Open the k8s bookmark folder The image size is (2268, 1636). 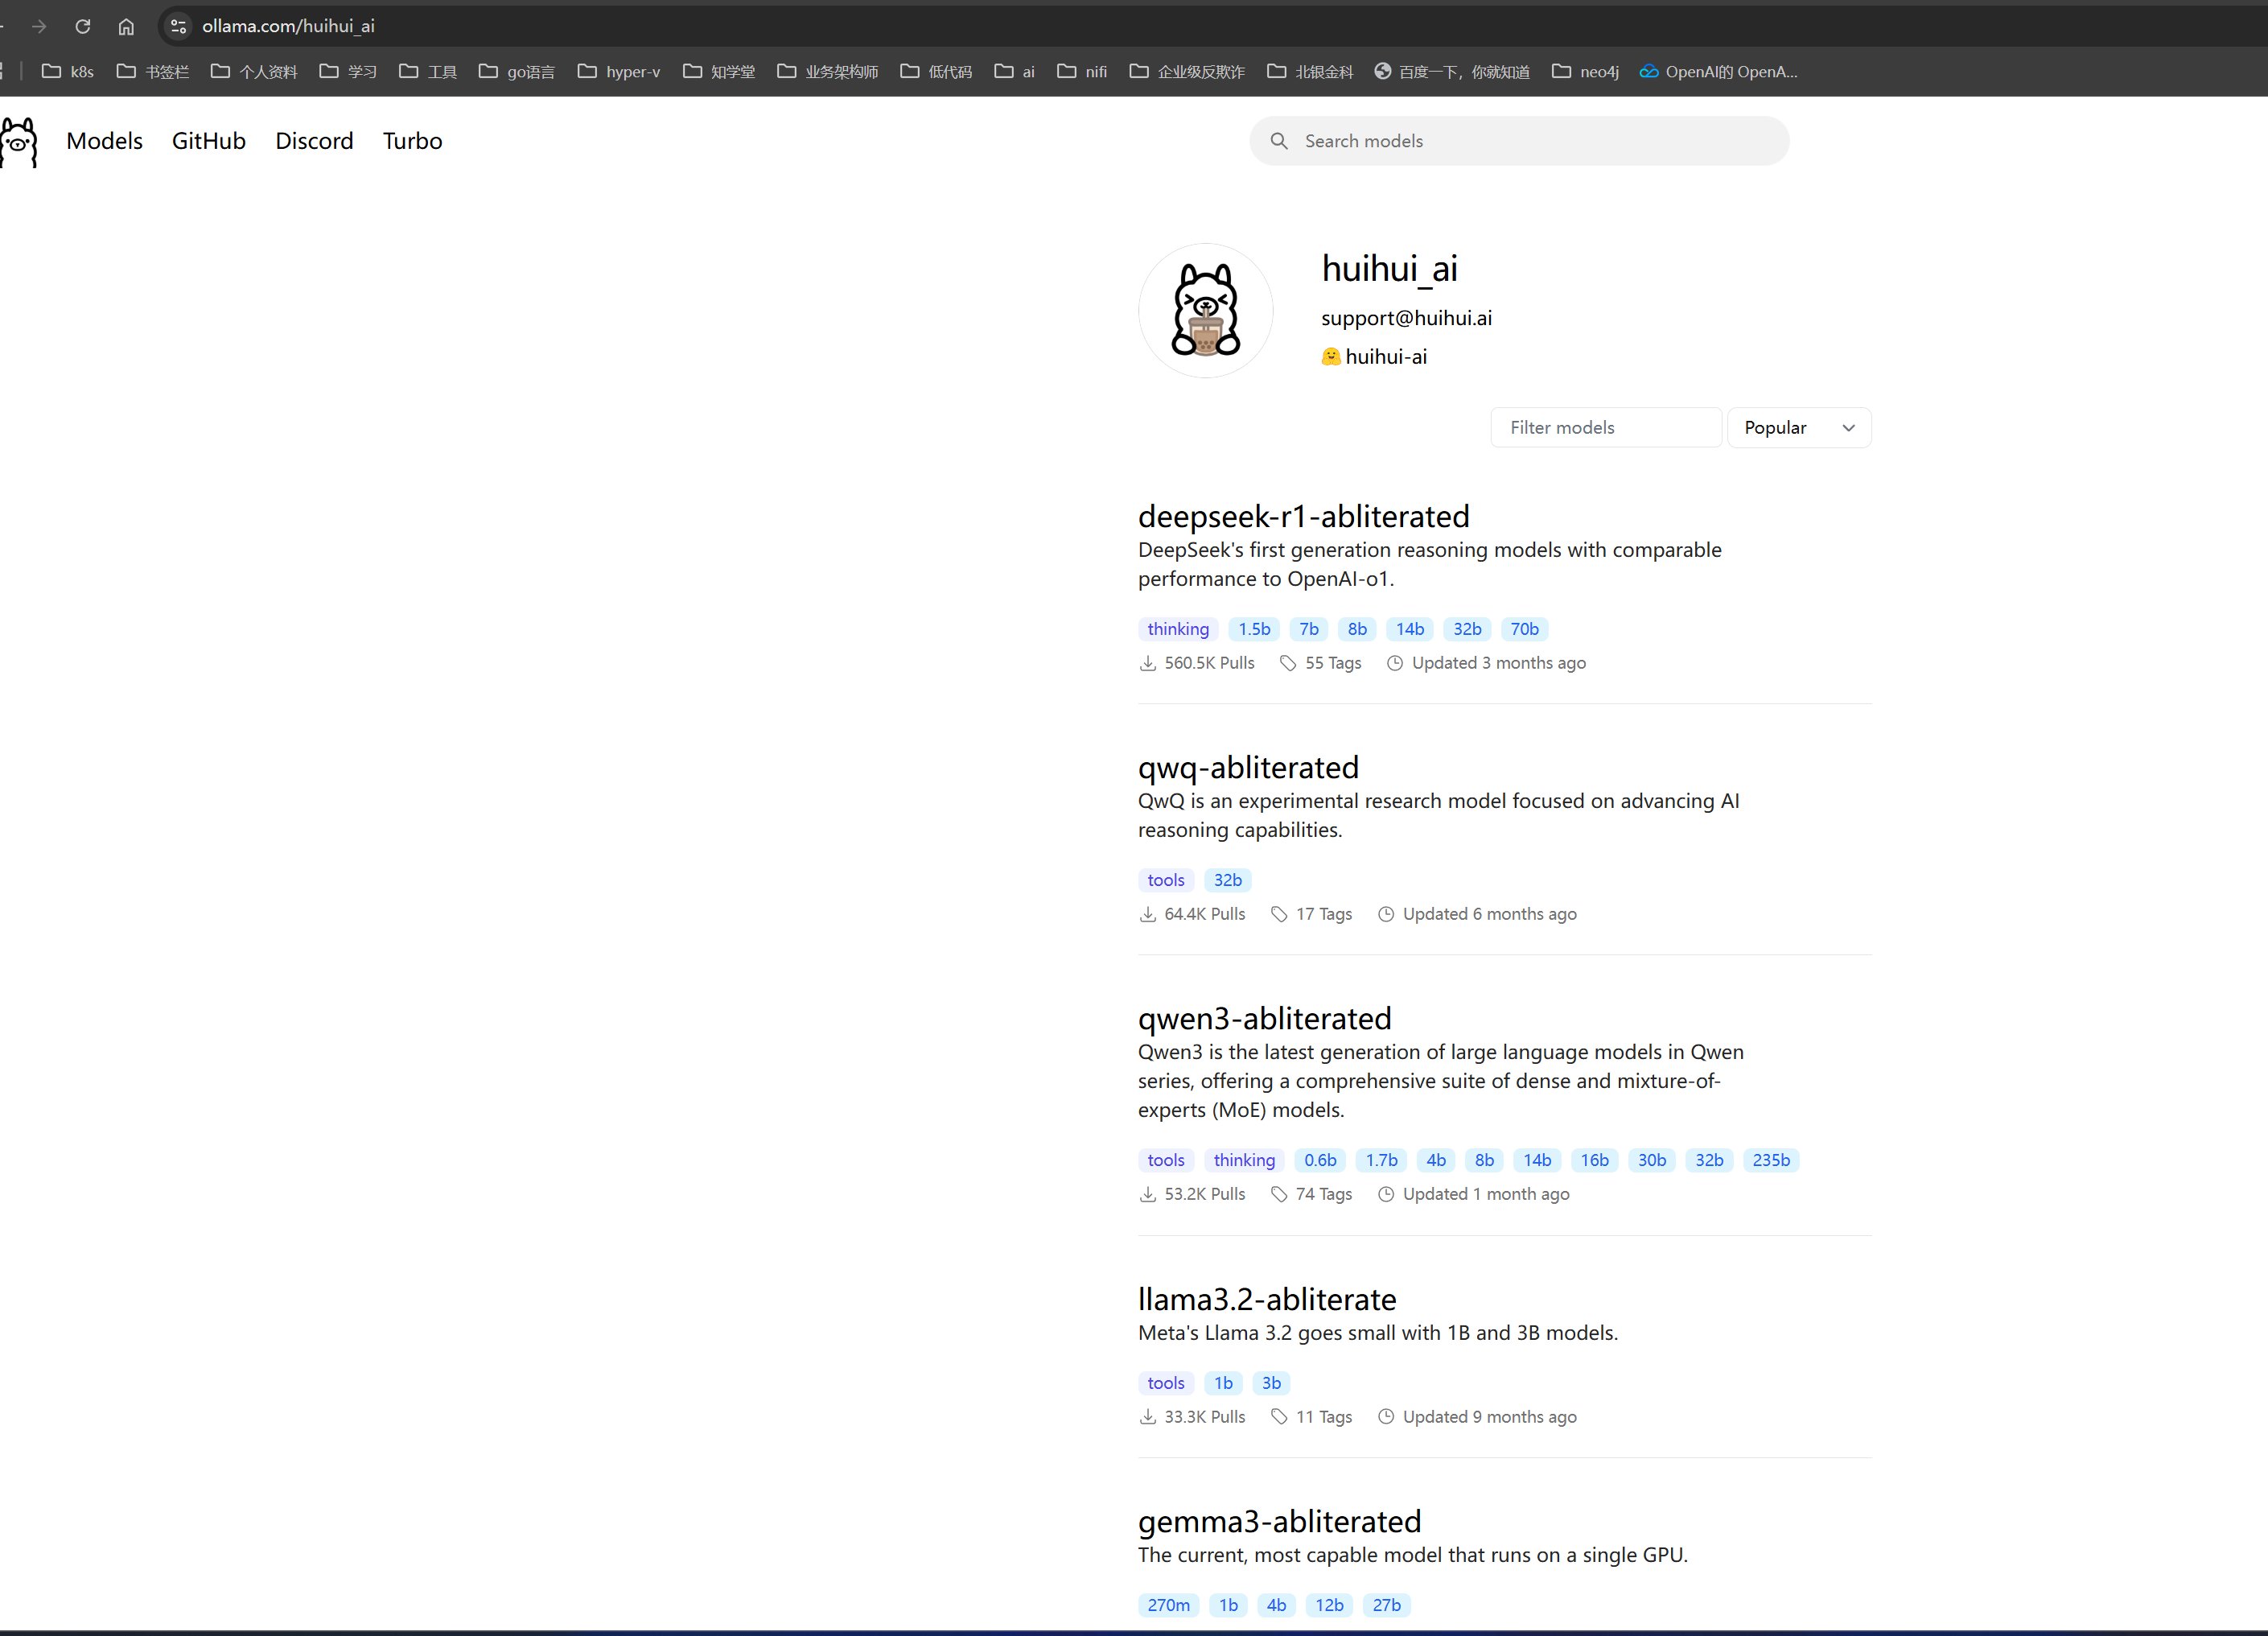click(68, 72)
